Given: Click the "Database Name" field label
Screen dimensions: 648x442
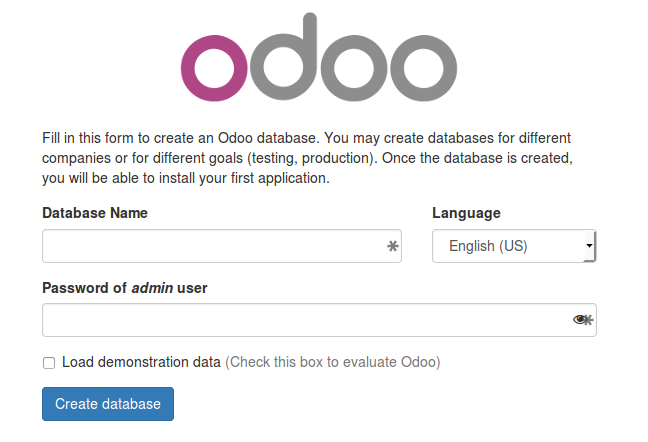Looking at the screenshot, I should (x=95, y=213).
